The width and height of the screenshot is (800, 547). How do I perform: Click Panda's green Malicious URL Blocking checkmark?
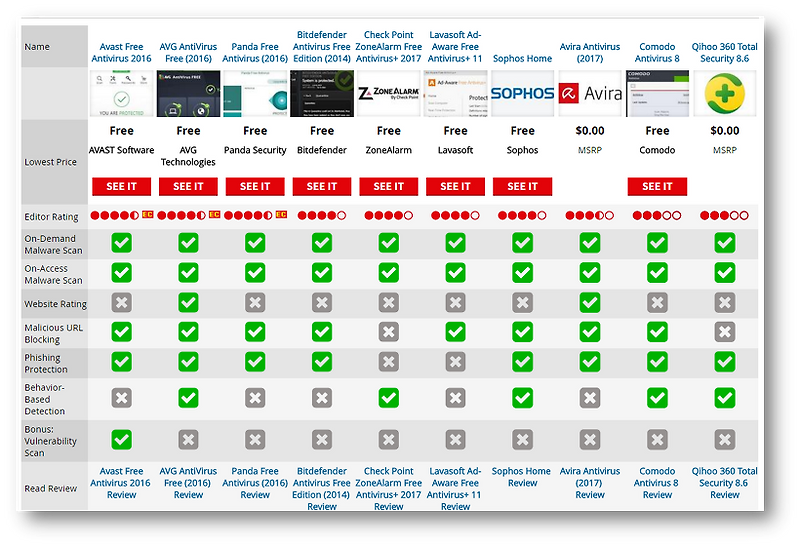255,332
